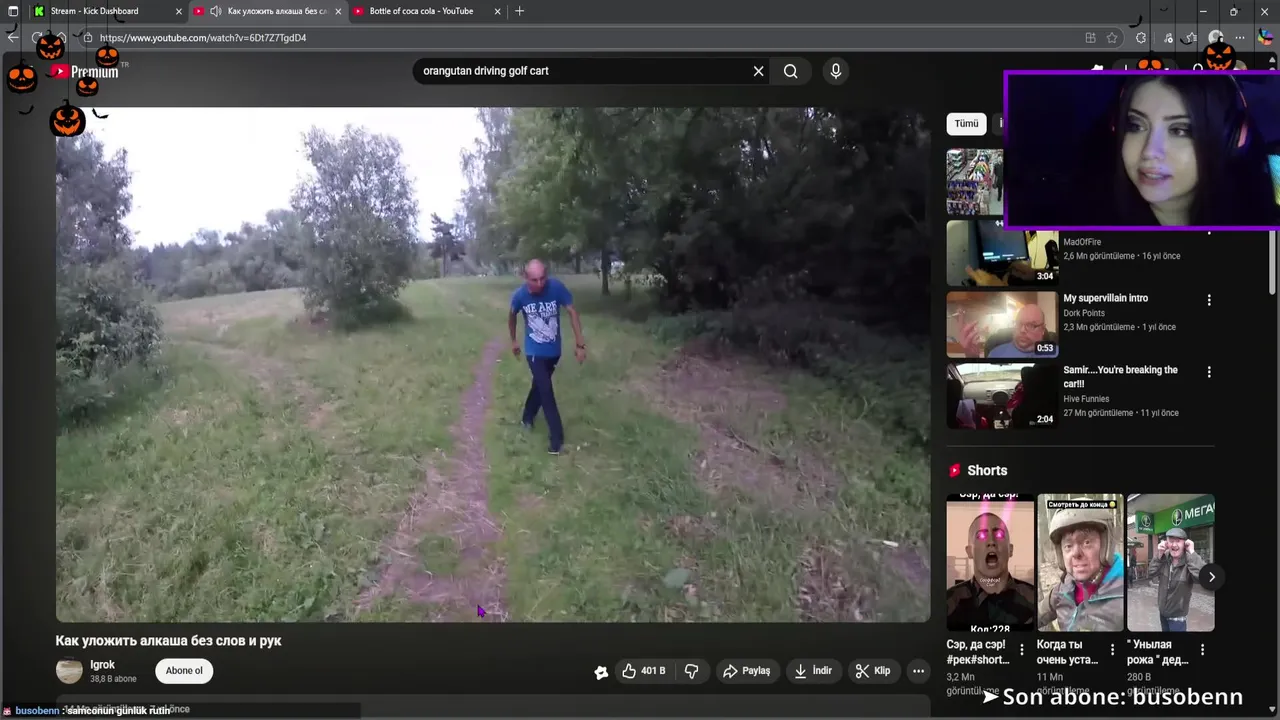Image resolution: width=1280 pixels, height=720 pixels.
Task: Open options for Сэр, да сэр short
Action: pyautogui.click(x=1021, y=650)
